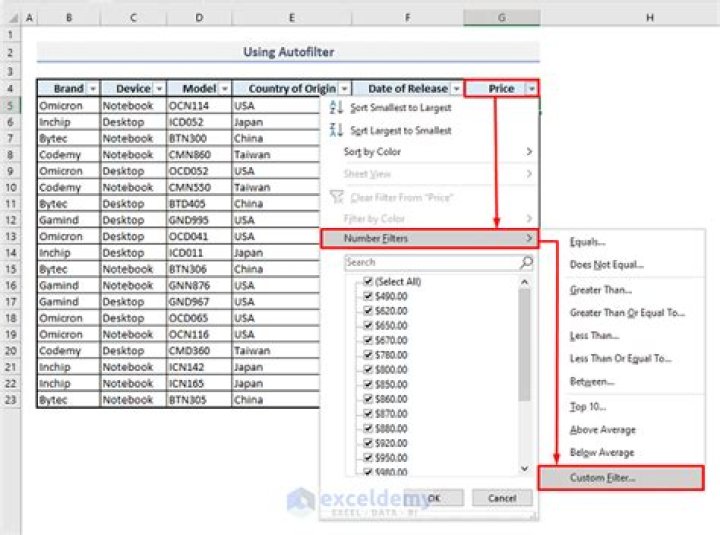
Task: Open the Date of Release filter dropdown
Action: click(x=456, y=89)
